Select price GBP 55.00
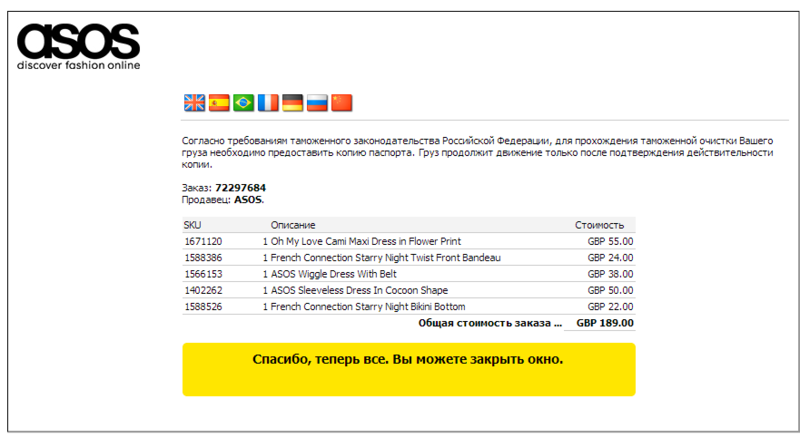The height and width of the screenshot is (438, 800). 610,241
